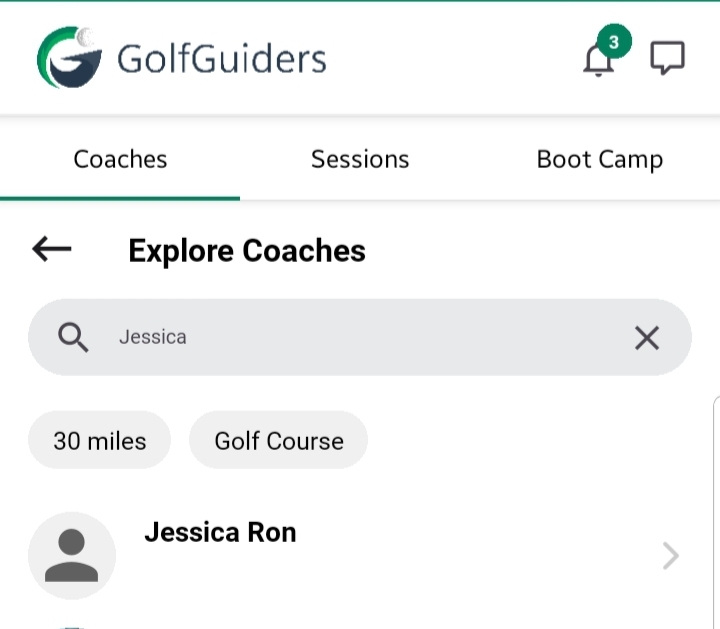
Task: Click the Explore Coaches heading
Action: click(x=247, y=250)
